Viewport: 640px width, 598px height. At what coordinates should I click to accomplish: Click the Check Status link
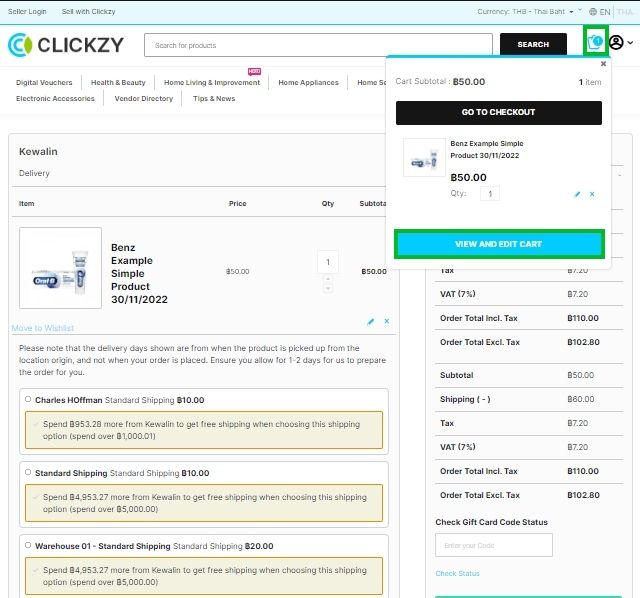(x=457, y=573)
